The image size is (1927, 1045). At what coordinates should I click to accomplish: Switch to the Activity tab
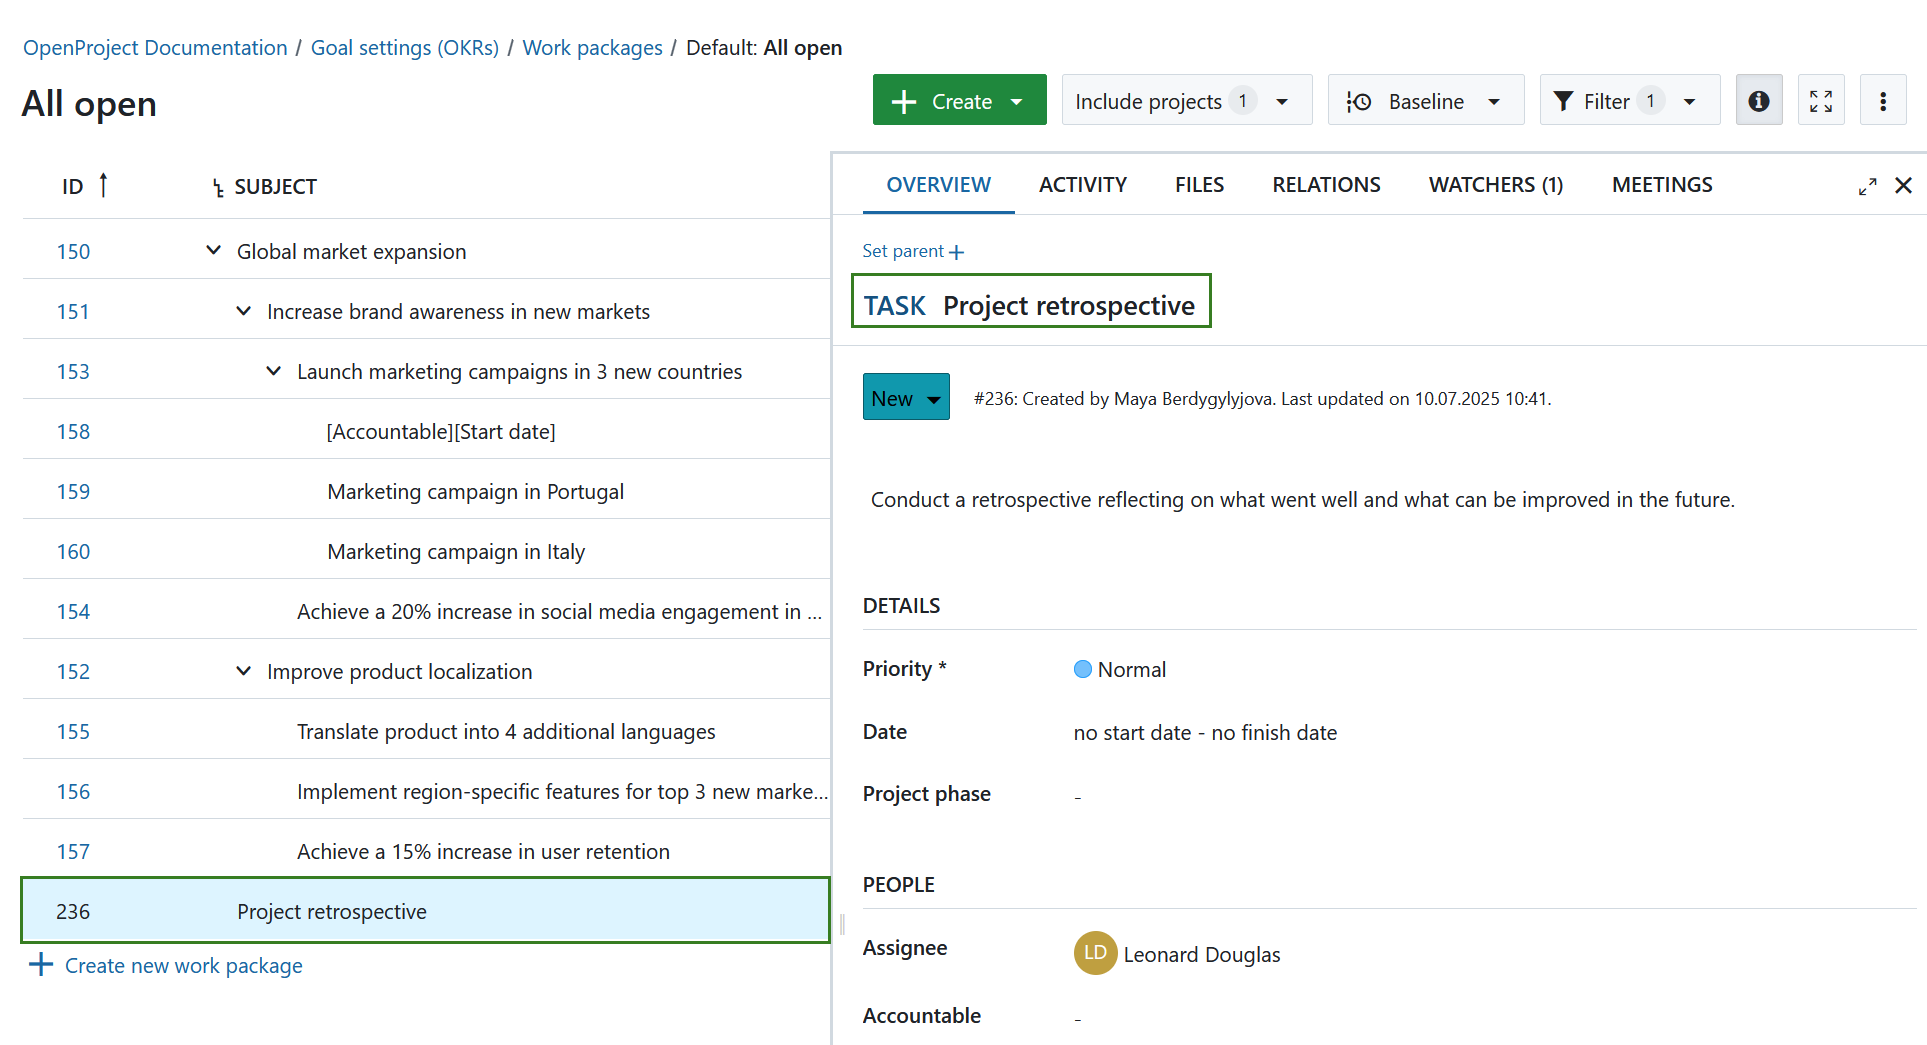pos(1083,185)
